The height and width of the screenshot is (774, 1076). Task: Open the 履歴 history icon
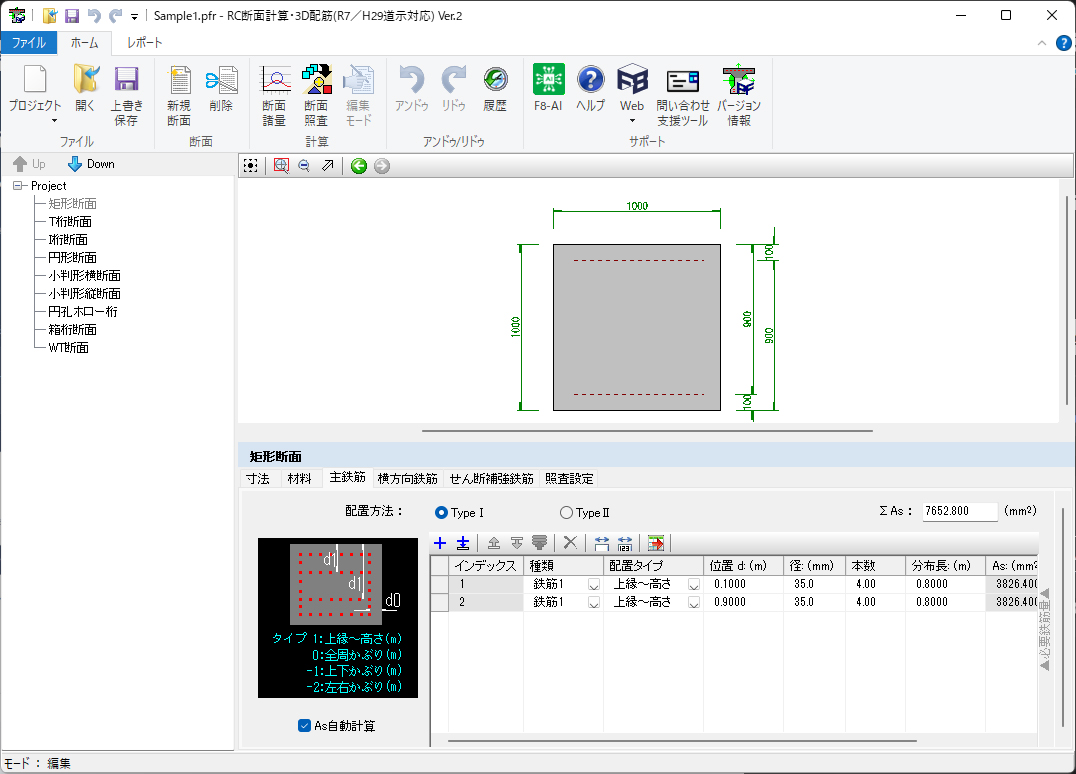click(495, 88)
